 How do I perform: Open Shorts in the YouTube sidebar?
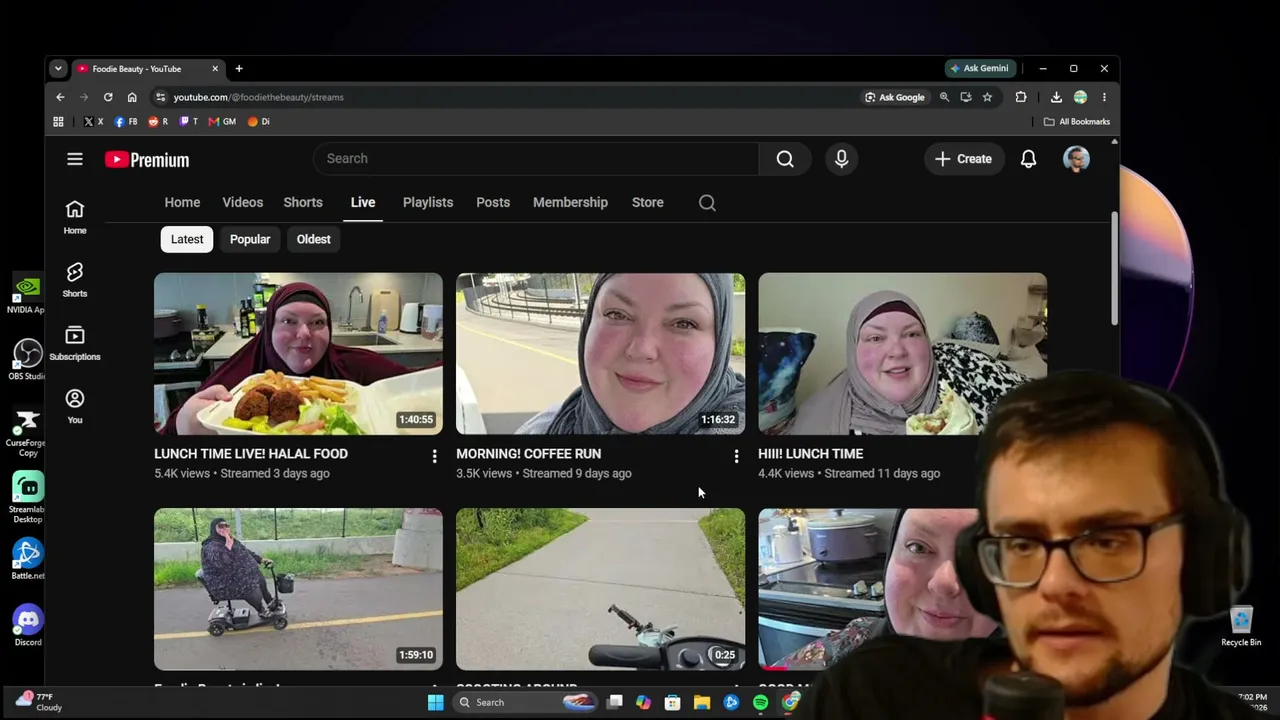[x=75, y=279]
